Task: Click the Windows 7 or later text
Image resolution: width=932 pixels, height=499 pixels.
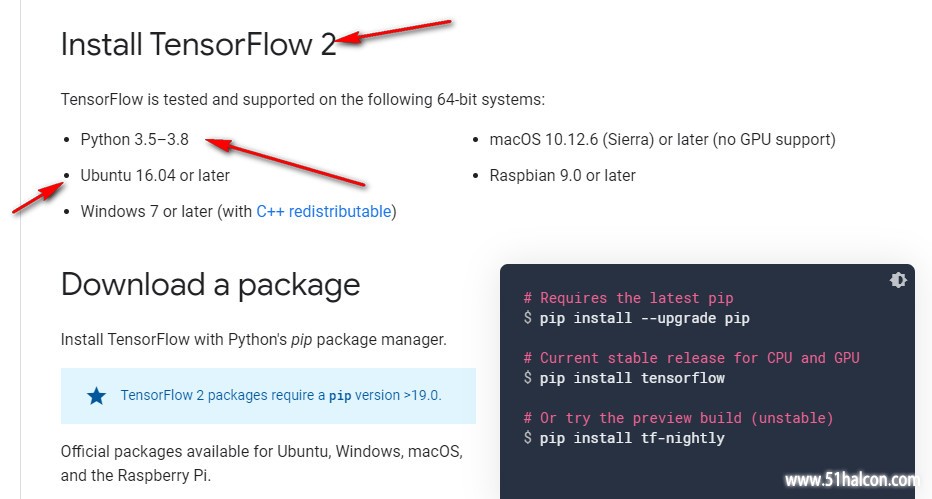Action: pos(147,211)
